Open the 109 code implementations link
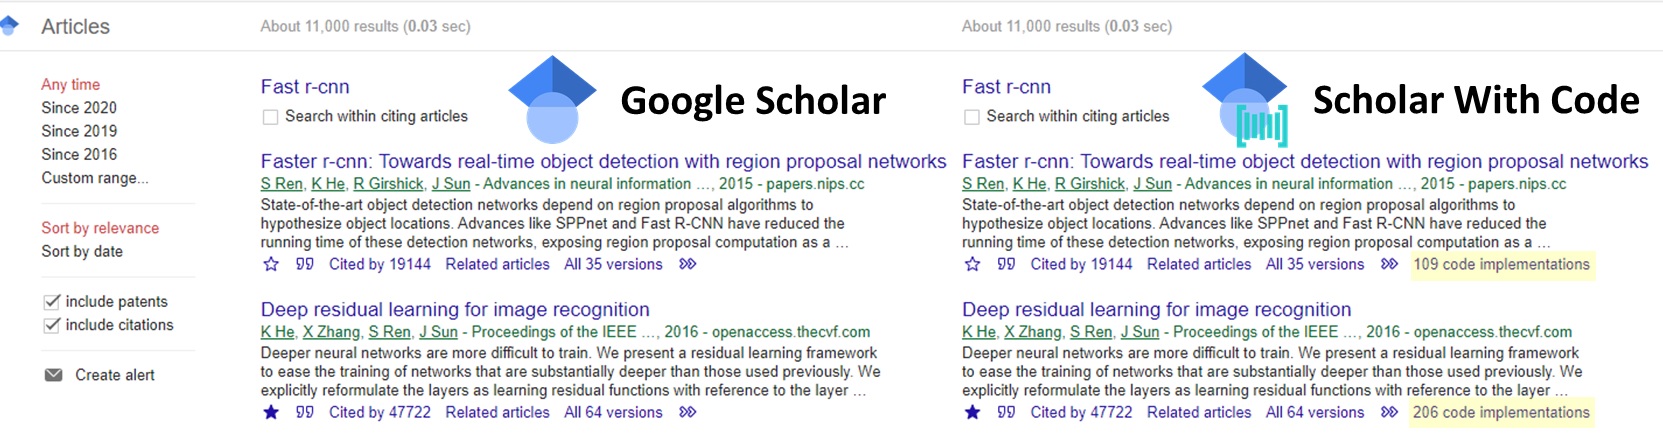 coord(1500,264)
